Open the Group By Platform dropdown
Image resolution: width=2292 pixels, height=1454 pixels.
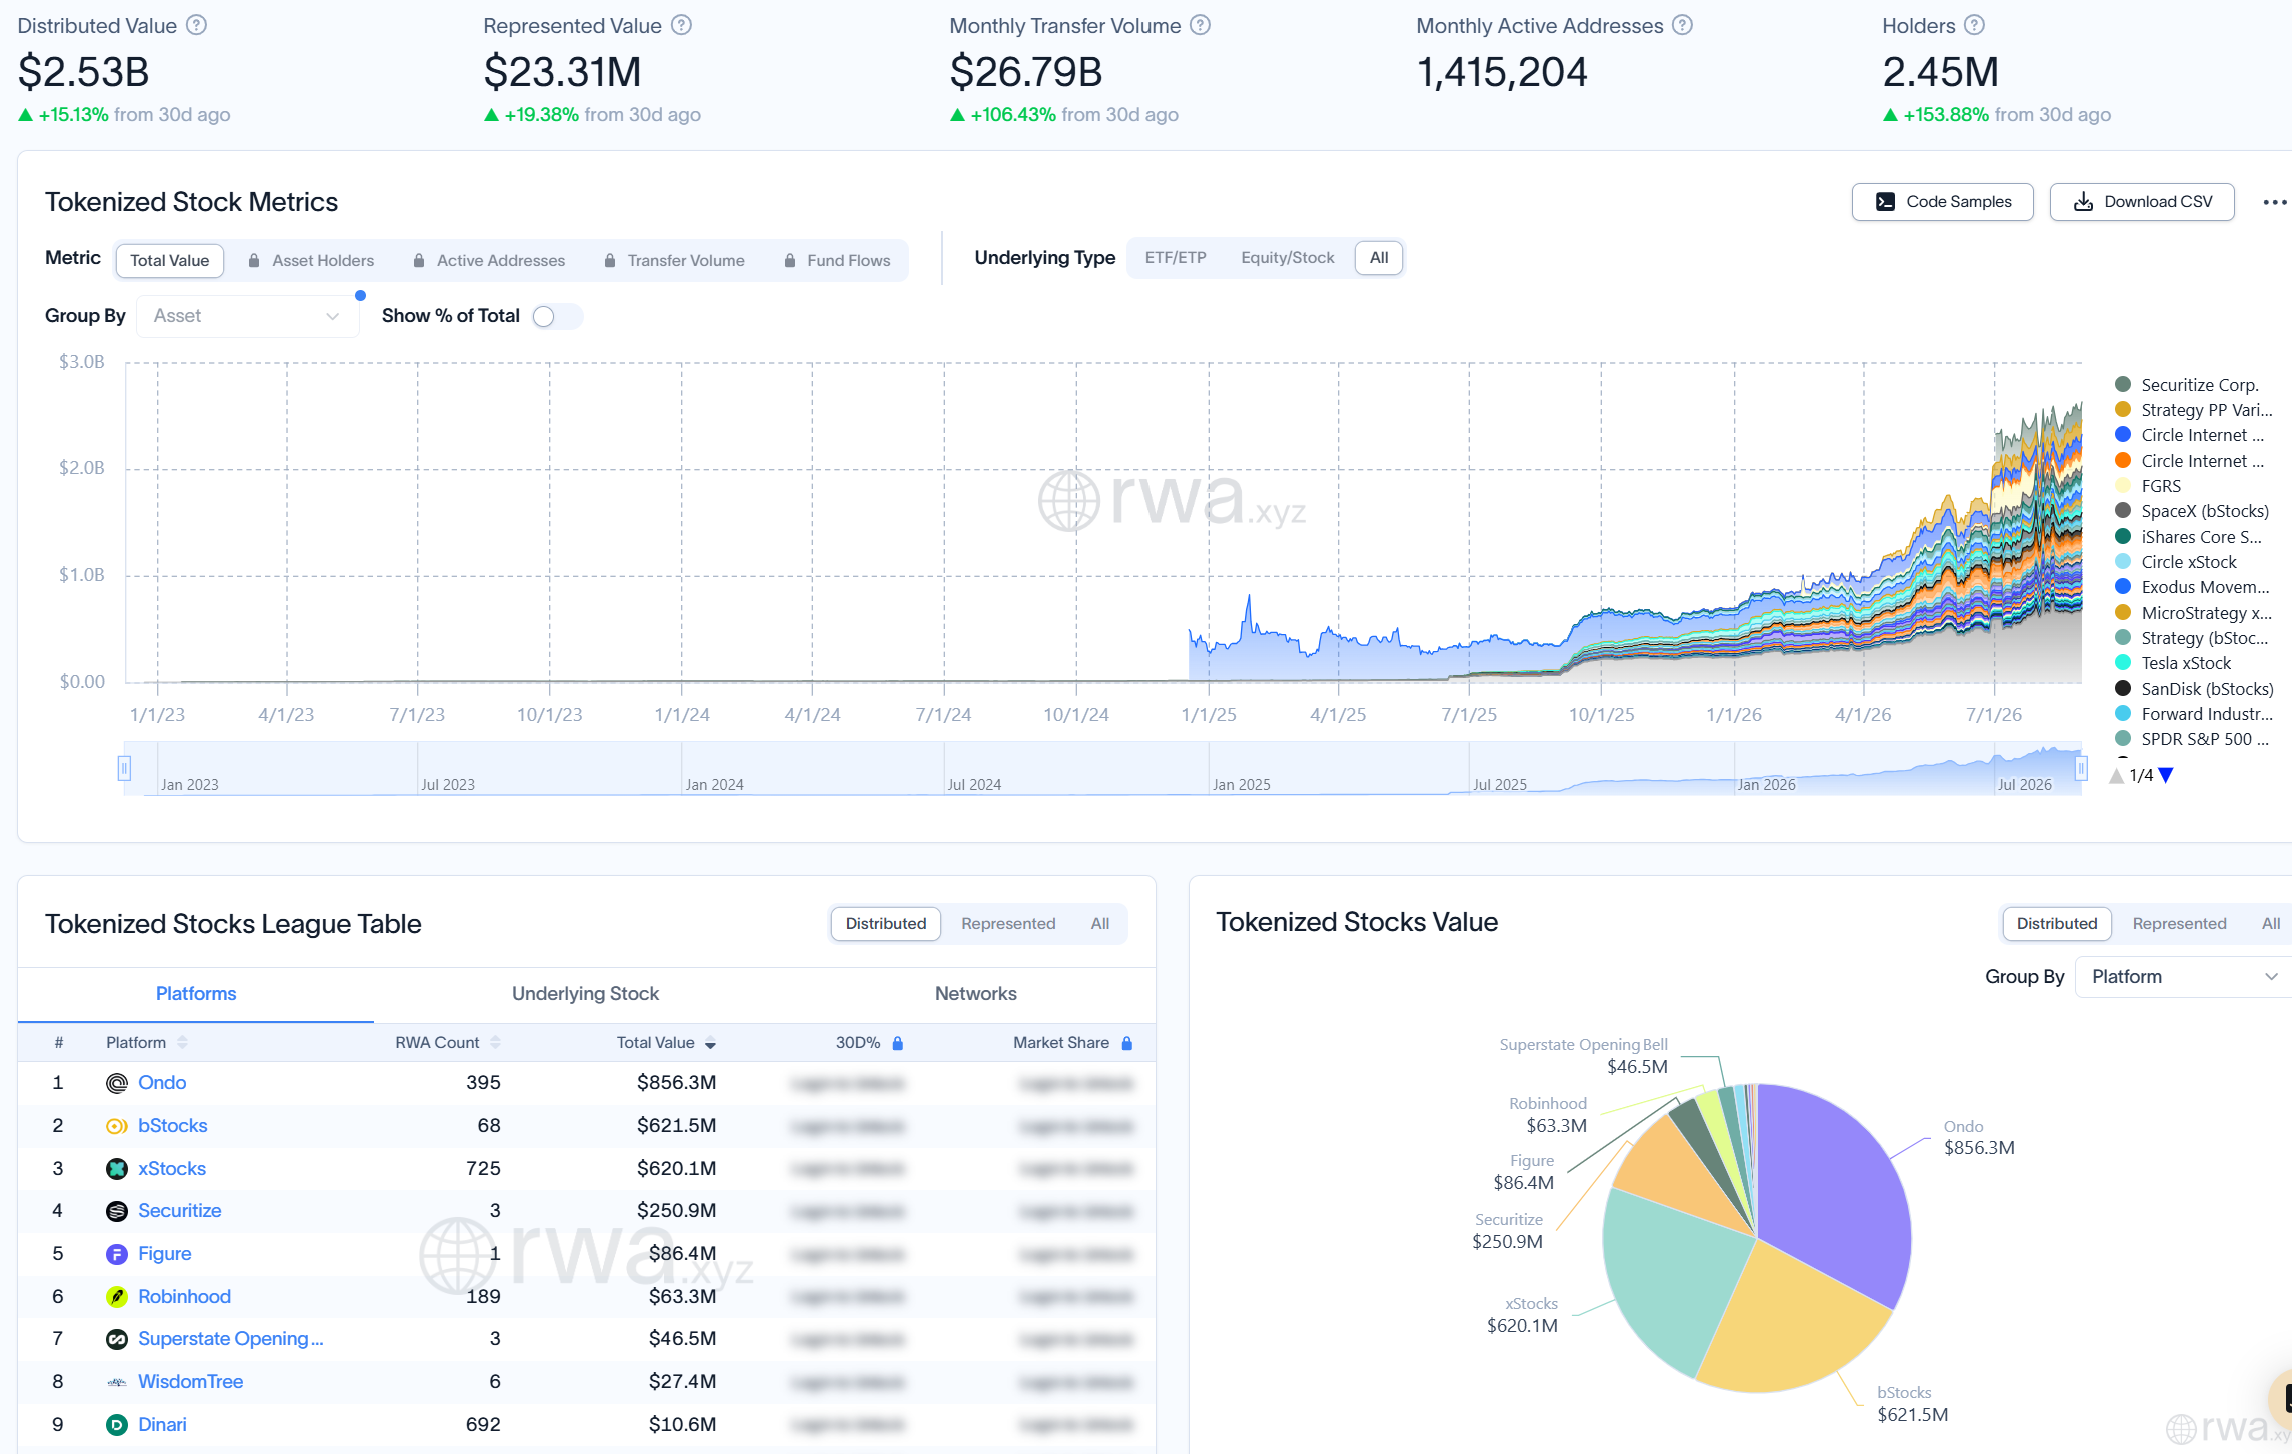[2184, 977]
